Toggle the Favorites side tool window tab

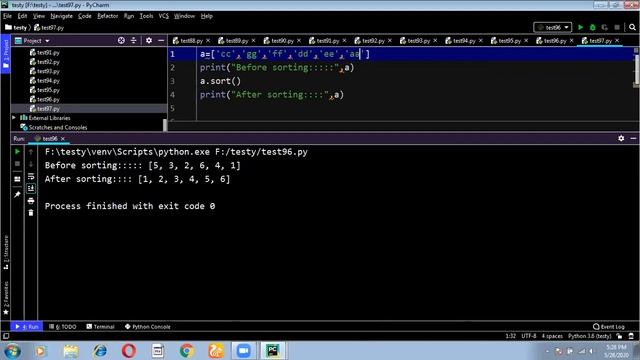[x=6, y=298]
